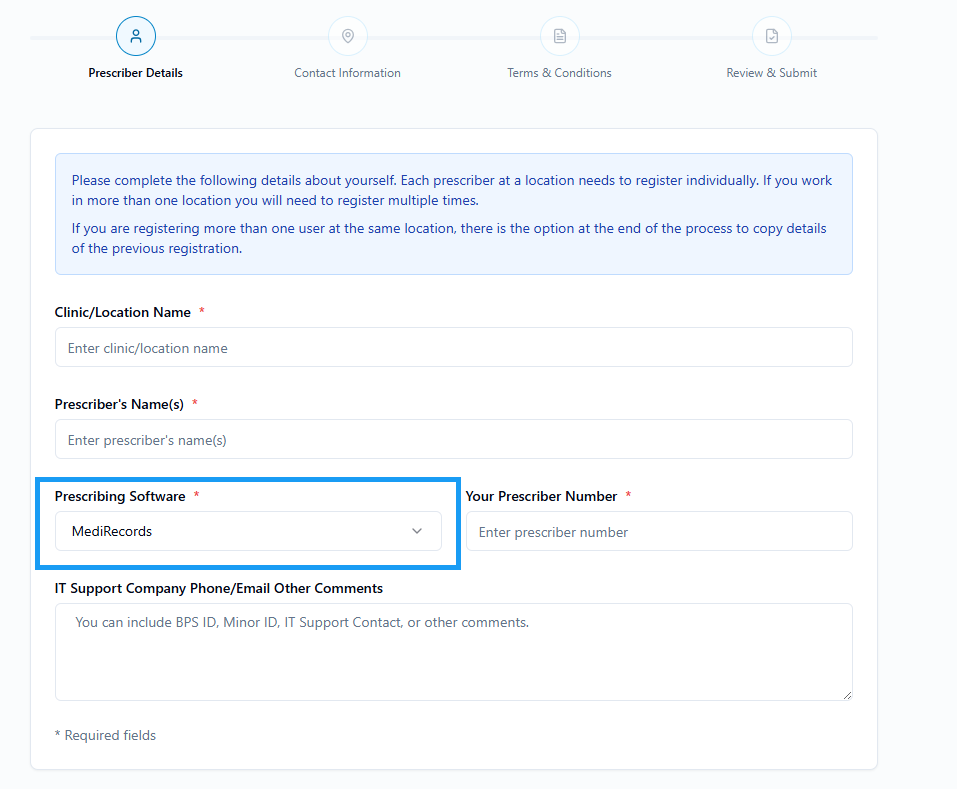
Task: Click the Review & Submit checked-file icon
Action: [x=771, y=37]
